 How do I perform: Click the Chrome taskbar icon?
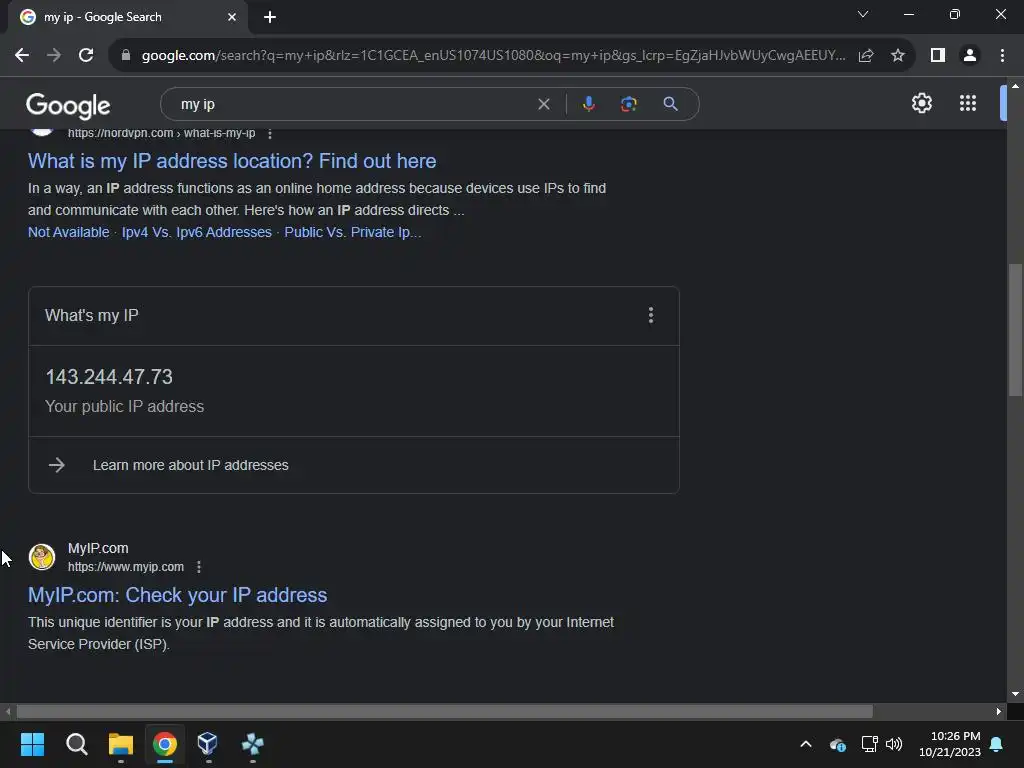165,744
